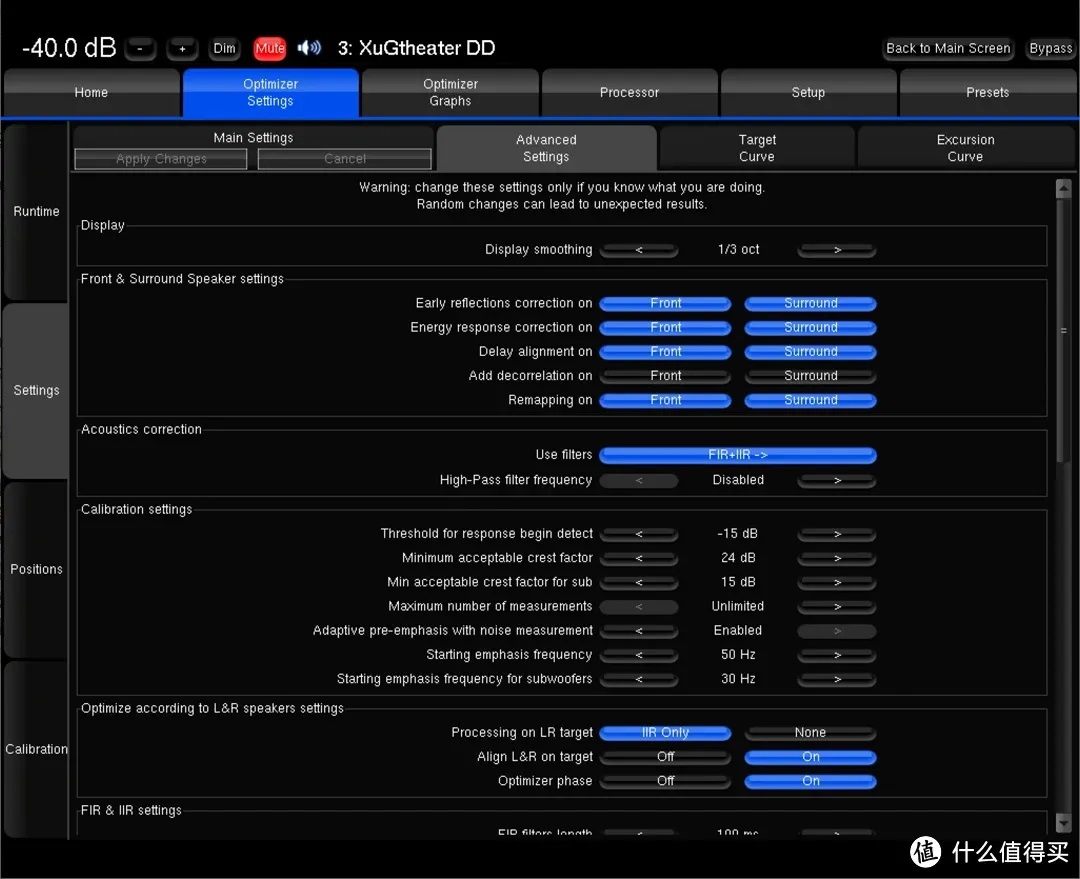Screen dimensions: 1080x879
Task: Increase High-Pass filter frequency with right arrow
Action: (x=837, y=480)
